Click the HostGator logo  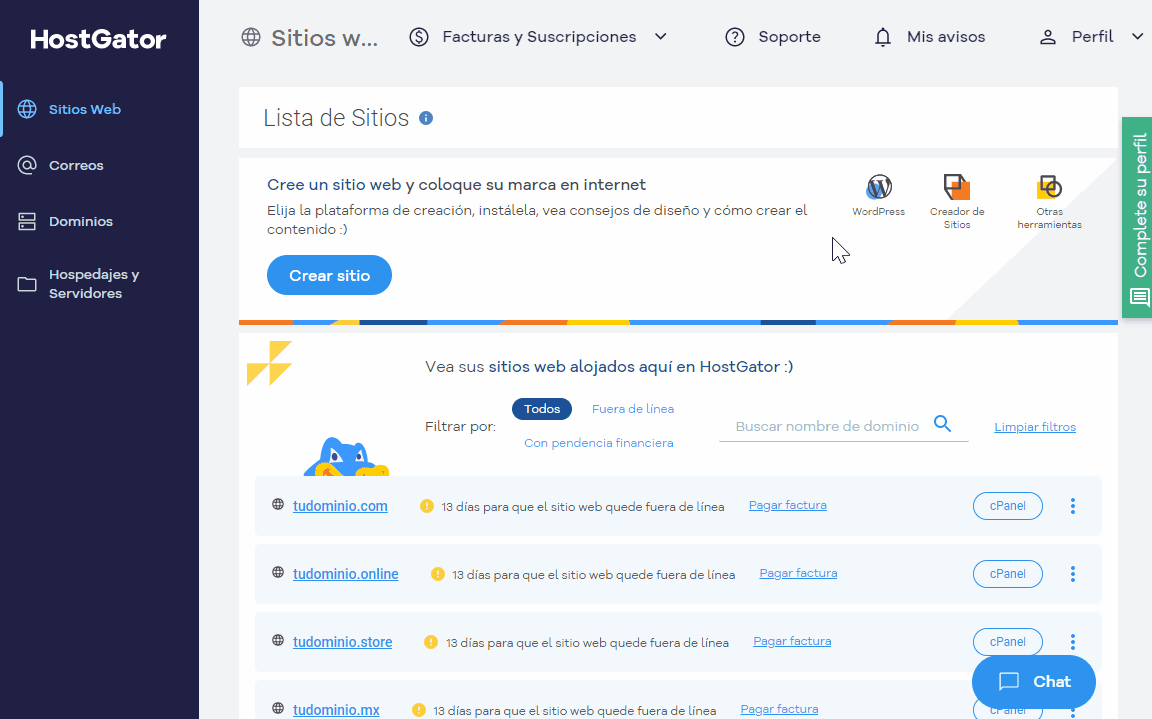pyautogui.click(x=98, y=39)
